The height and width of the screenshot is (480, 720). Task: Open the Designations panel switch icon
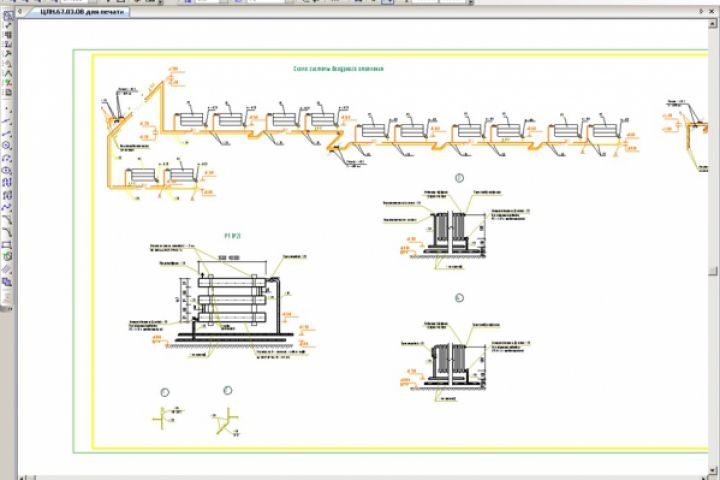pos(8,35)
